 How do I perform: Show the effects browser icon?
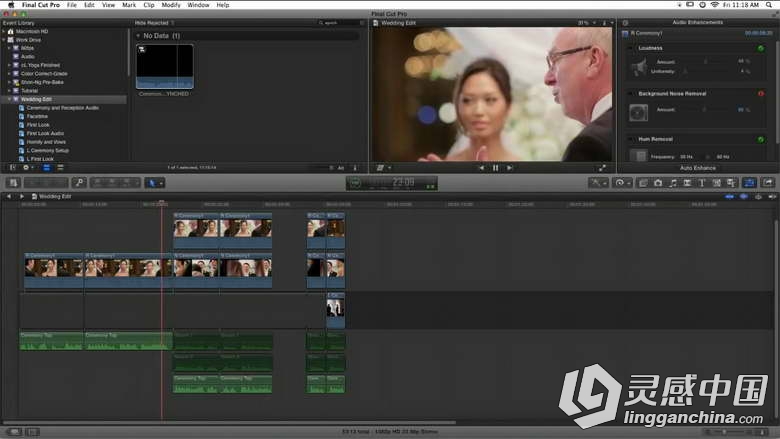(643, 183)
